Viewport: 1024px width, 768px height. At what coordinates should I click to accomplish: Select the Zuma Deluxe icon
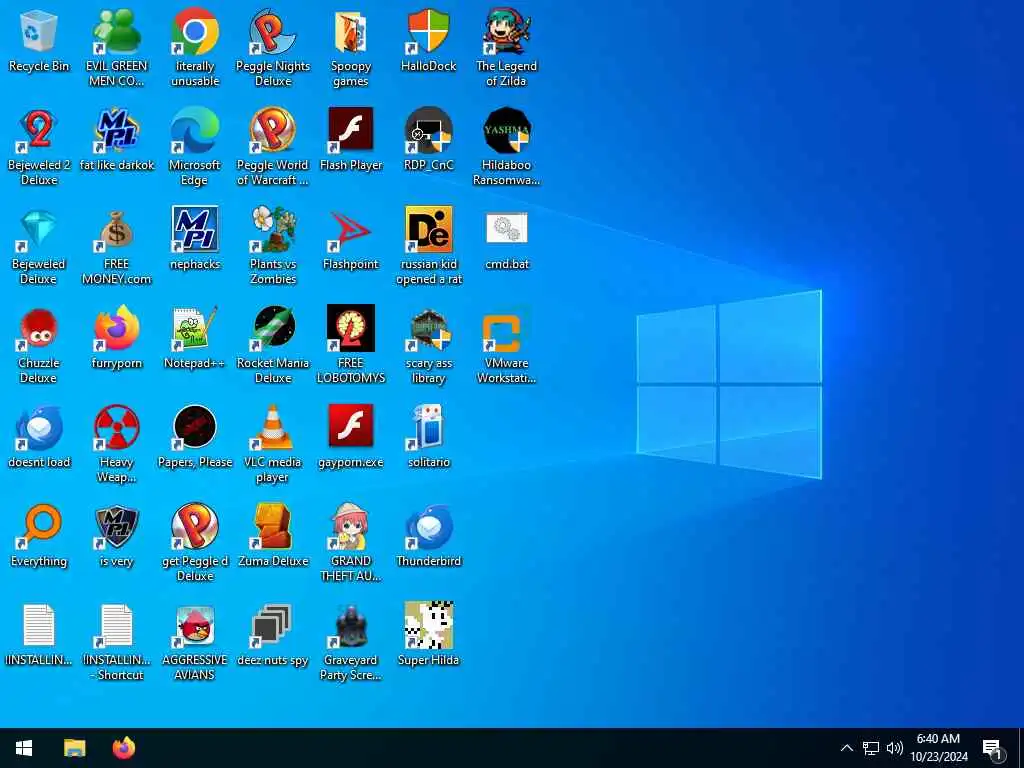273,526
